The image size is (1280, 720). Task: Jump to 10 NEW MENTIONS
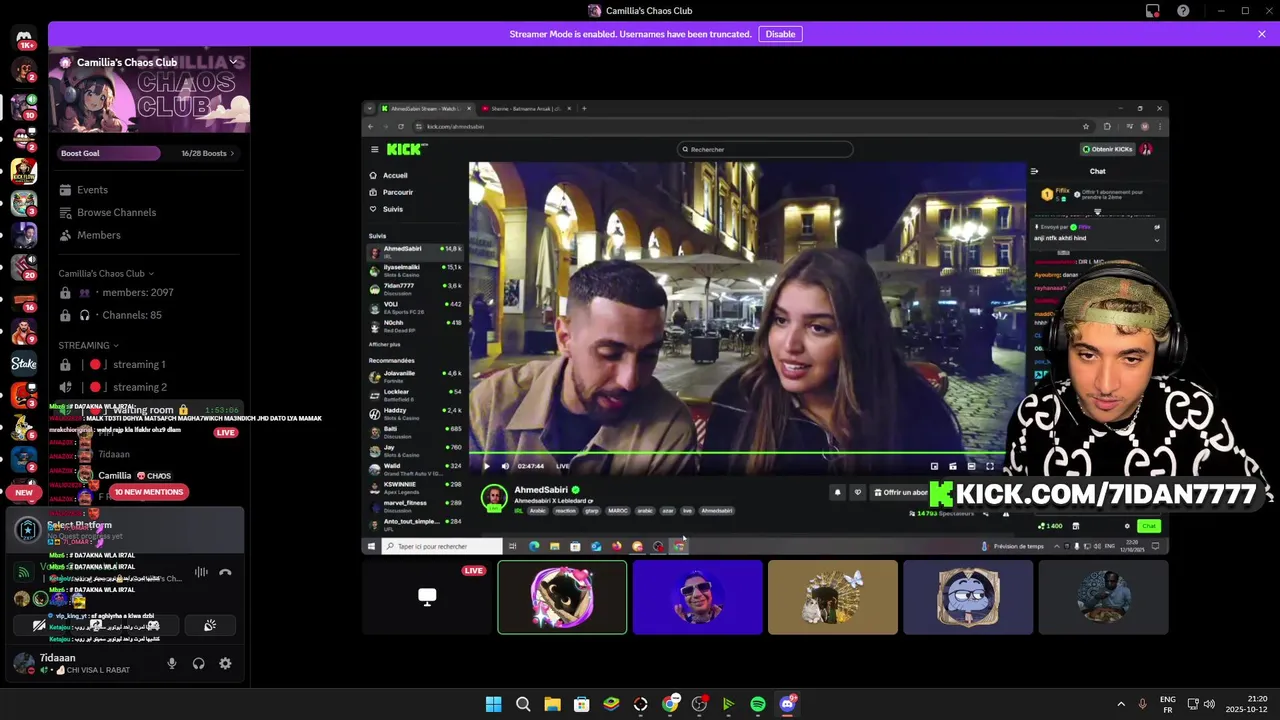[x=148, y=492]
